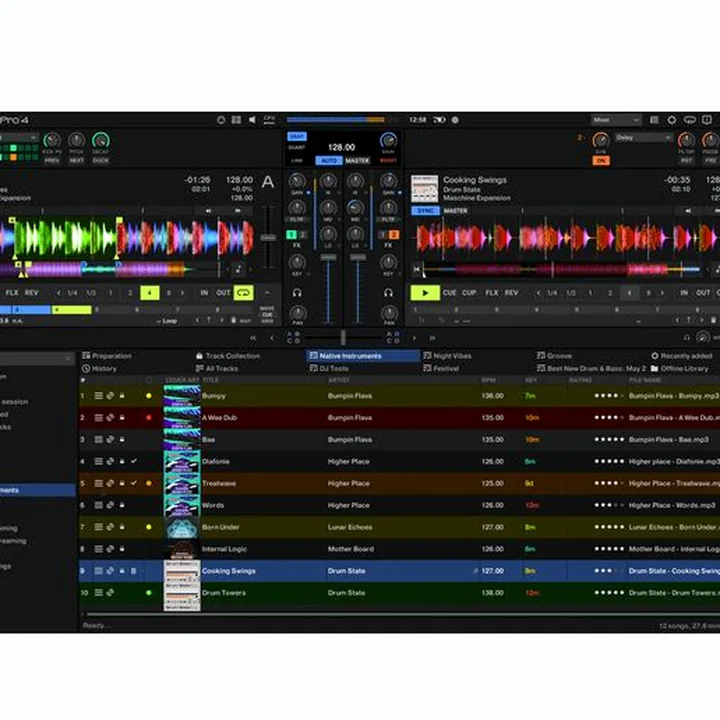This screenshot has height=720, width=720.
Task: Toggle SYNC on deck B
Action: [425, 211]
